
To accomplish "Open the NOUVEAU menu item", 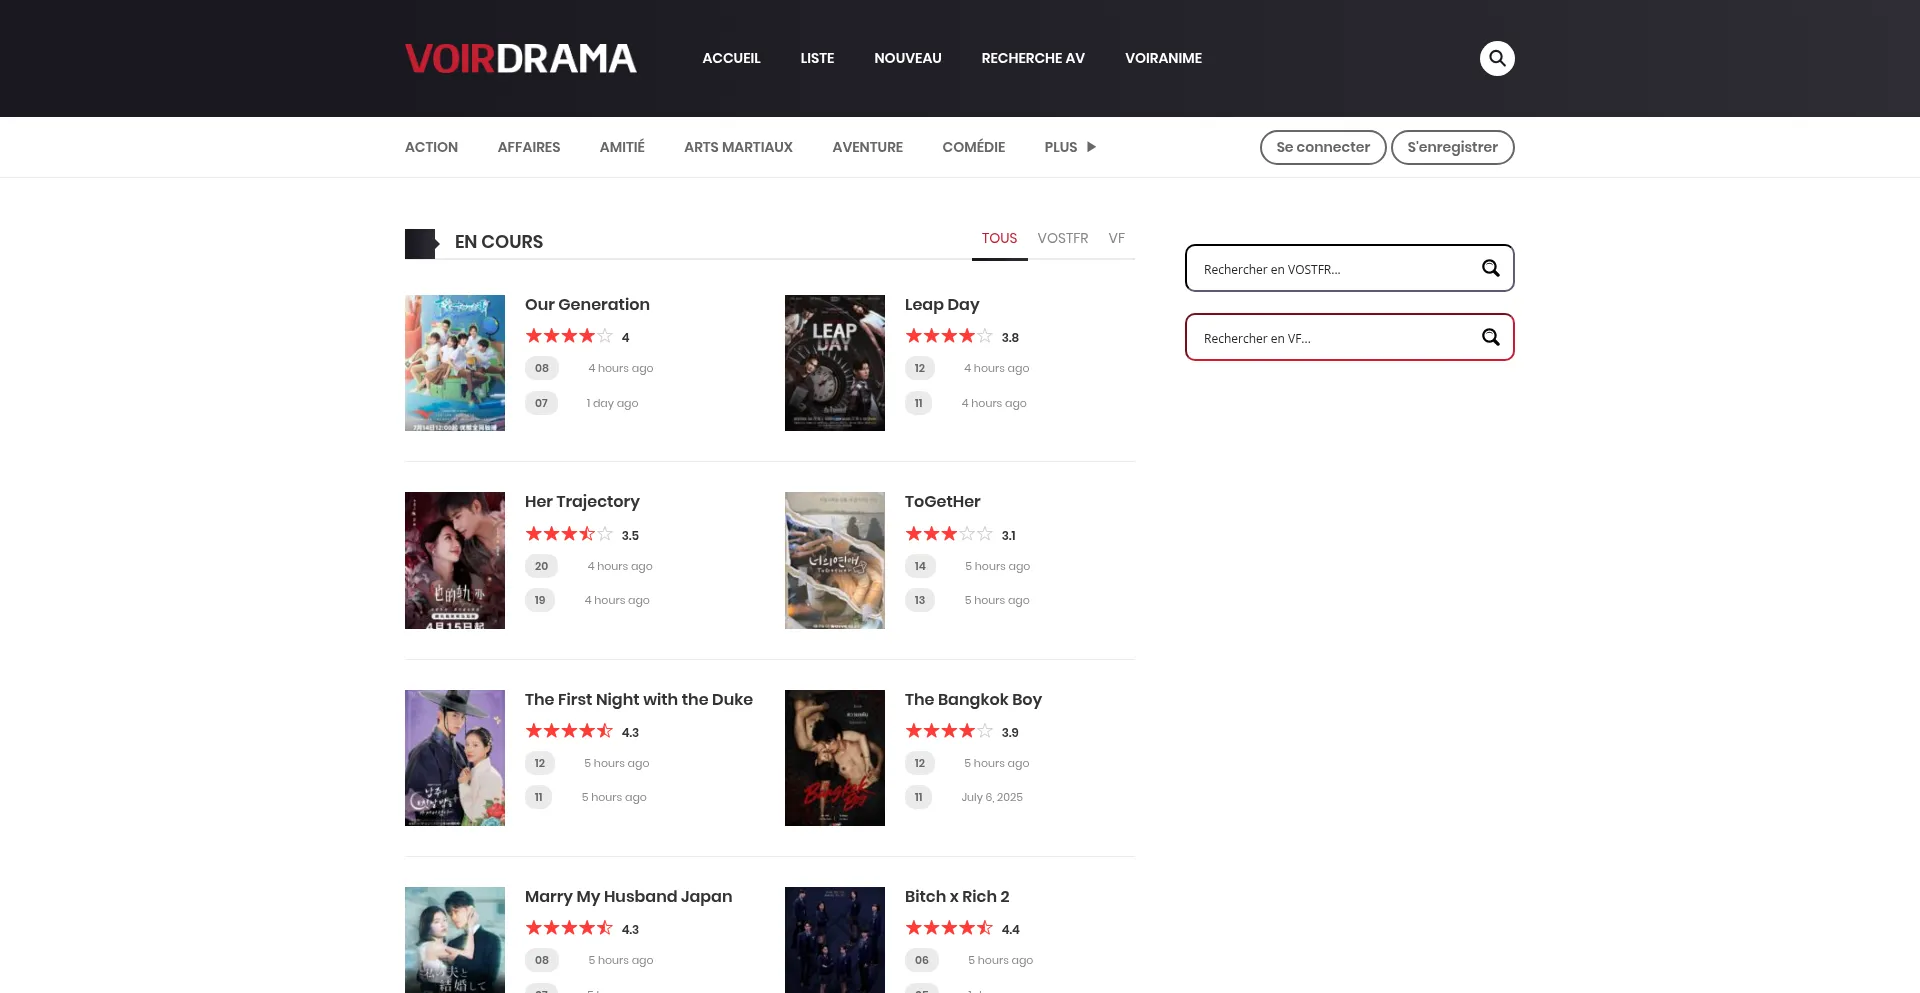I will 907,58.
